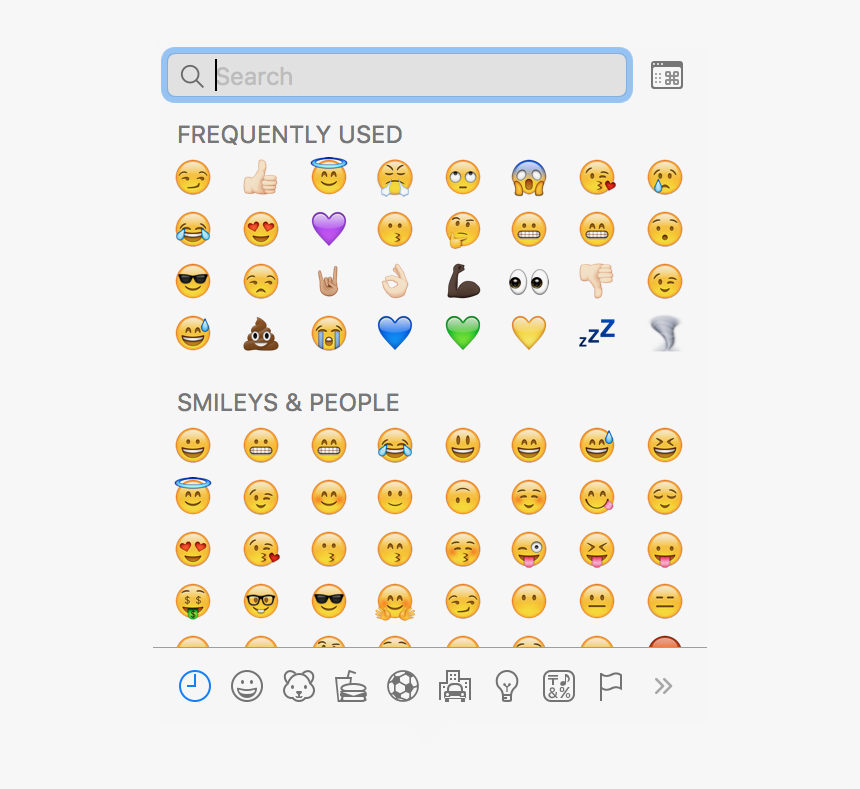The image size is (860, 789).
Task: Open the full Character Viewer window icon
Action: pos(666,75)
